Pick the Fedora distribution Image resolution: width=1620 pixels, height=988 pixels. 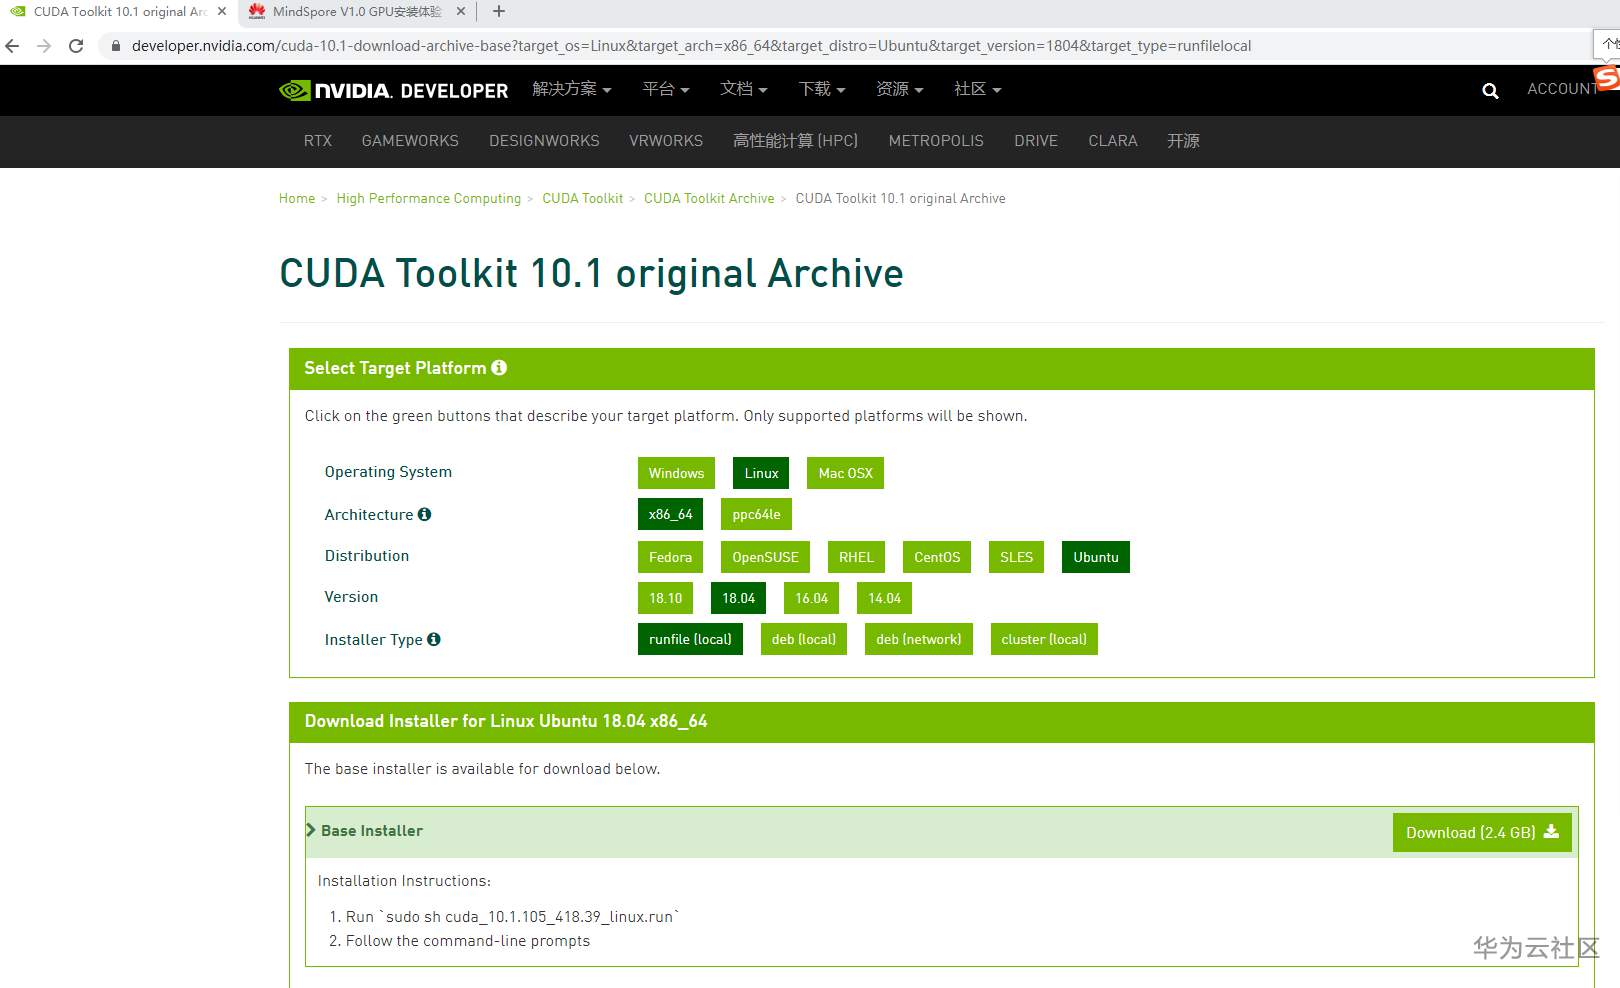[x=670, y=557]
